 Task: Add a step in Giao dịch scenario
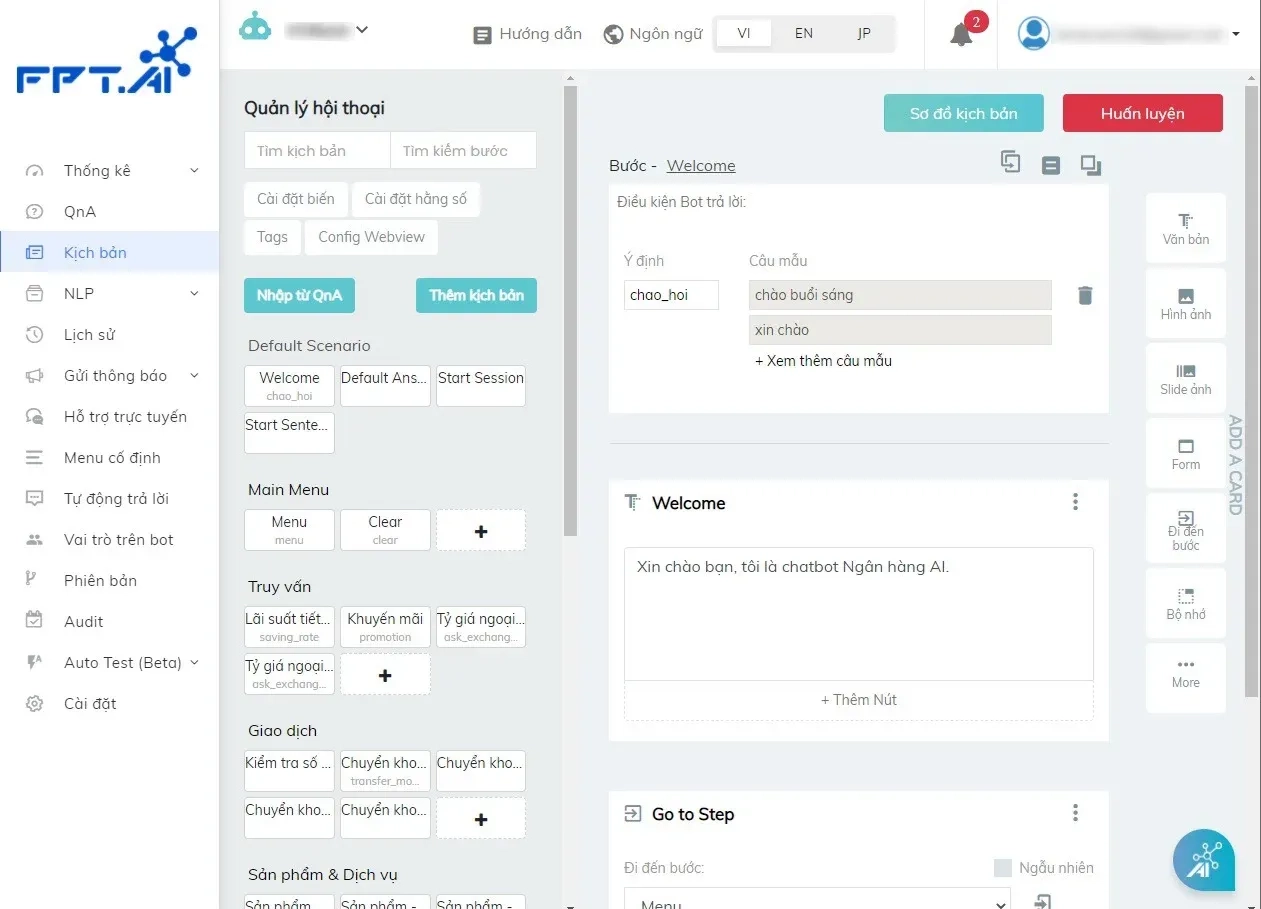pos(481,818)
